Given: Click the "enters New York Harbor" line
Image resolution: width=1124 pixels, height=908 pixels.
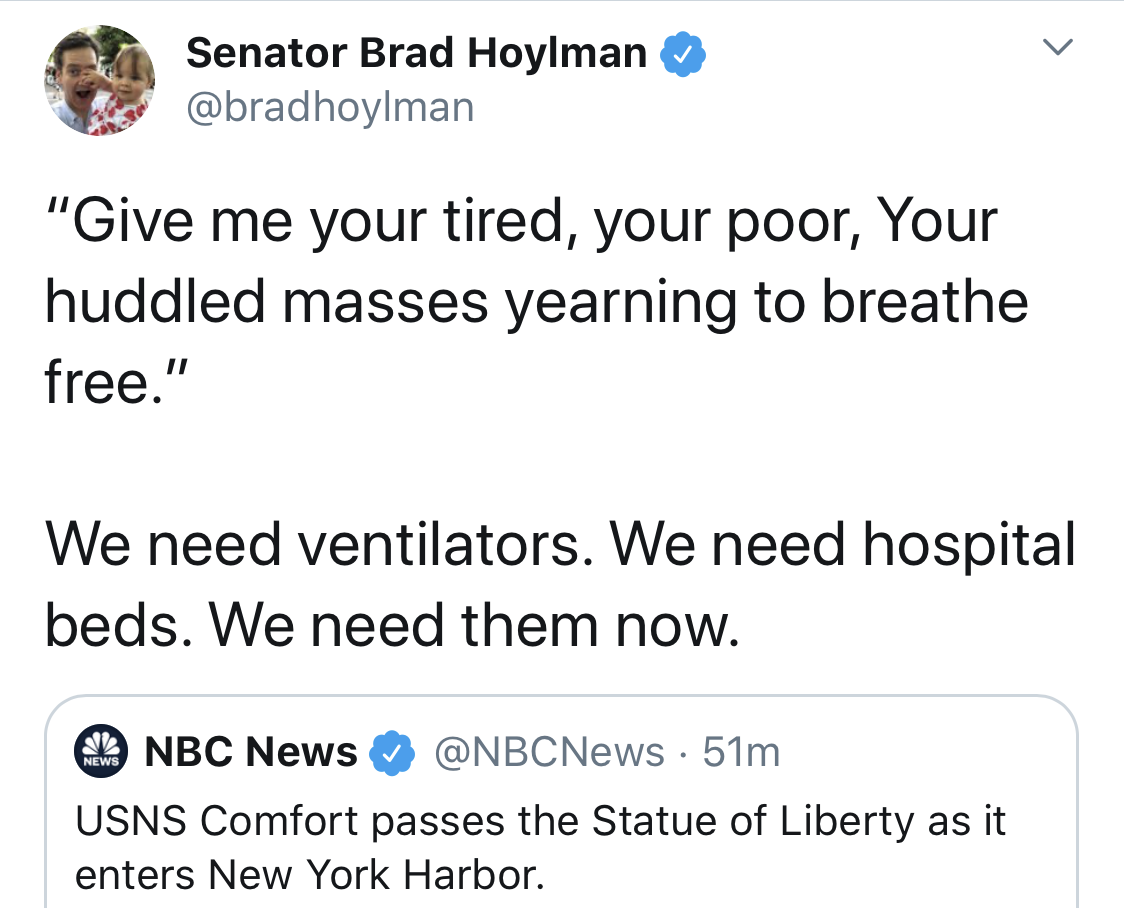Looking at the screenshot, I should (x=310, y=874).
